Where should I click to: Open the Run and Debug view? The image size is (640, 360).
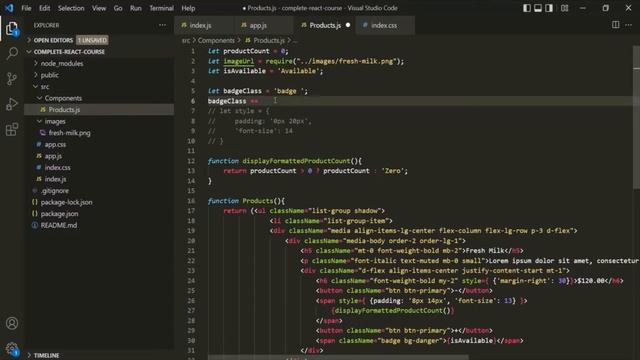coord(12,104)
